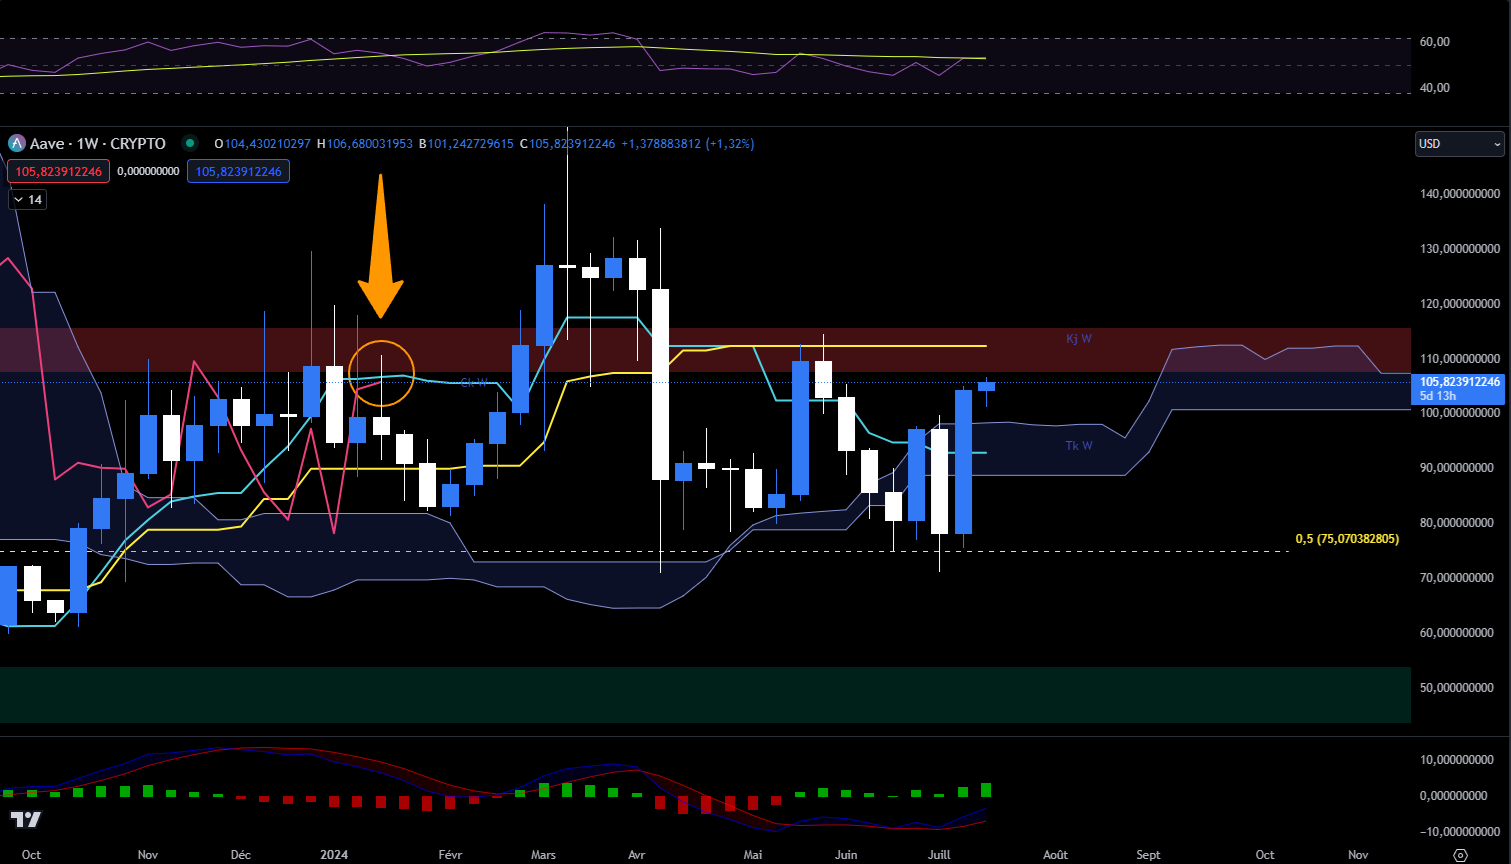Click the Aave symbol logo icon
This screenshot has width=1511, height=864.
point(16,144)
